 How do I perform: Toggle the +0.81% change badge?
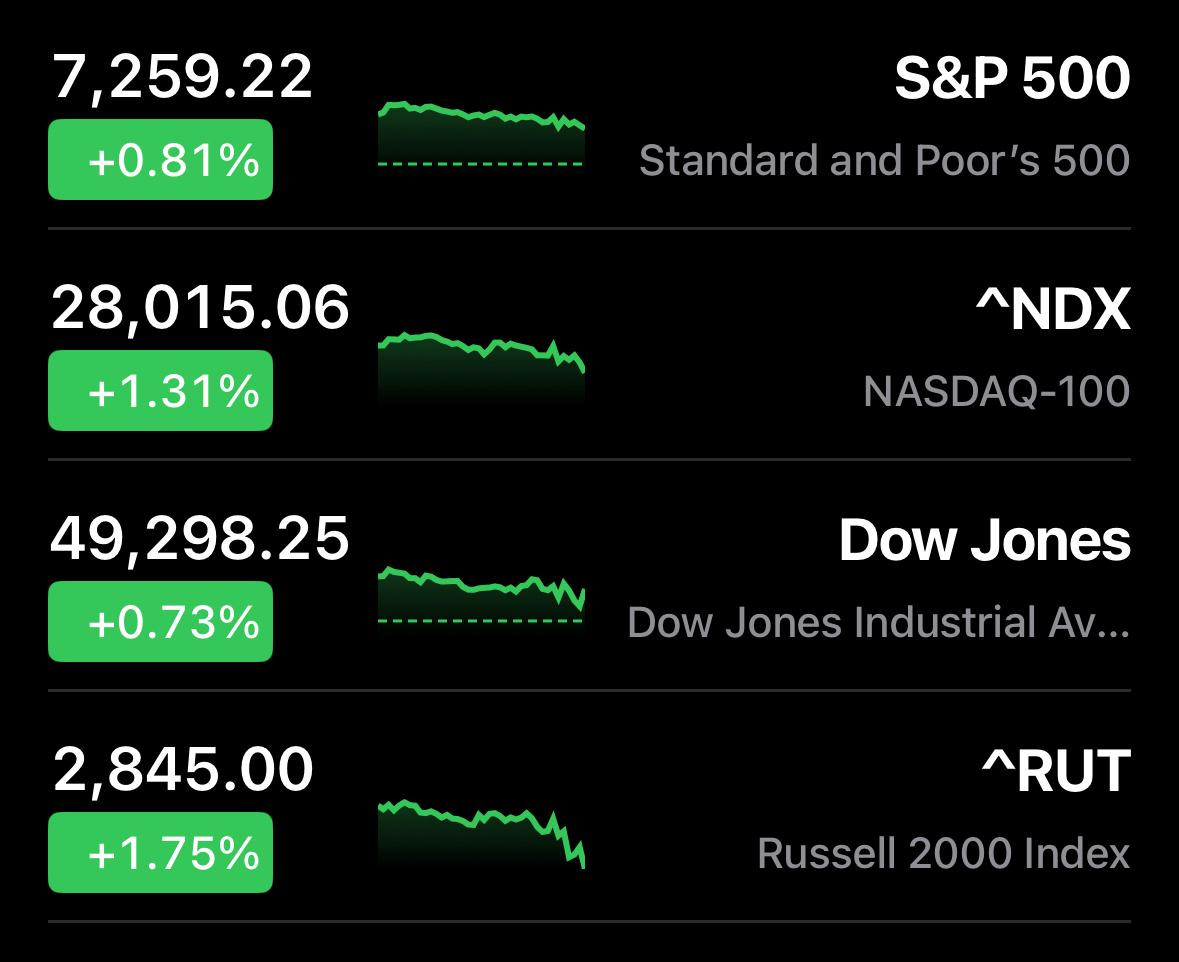160,159
